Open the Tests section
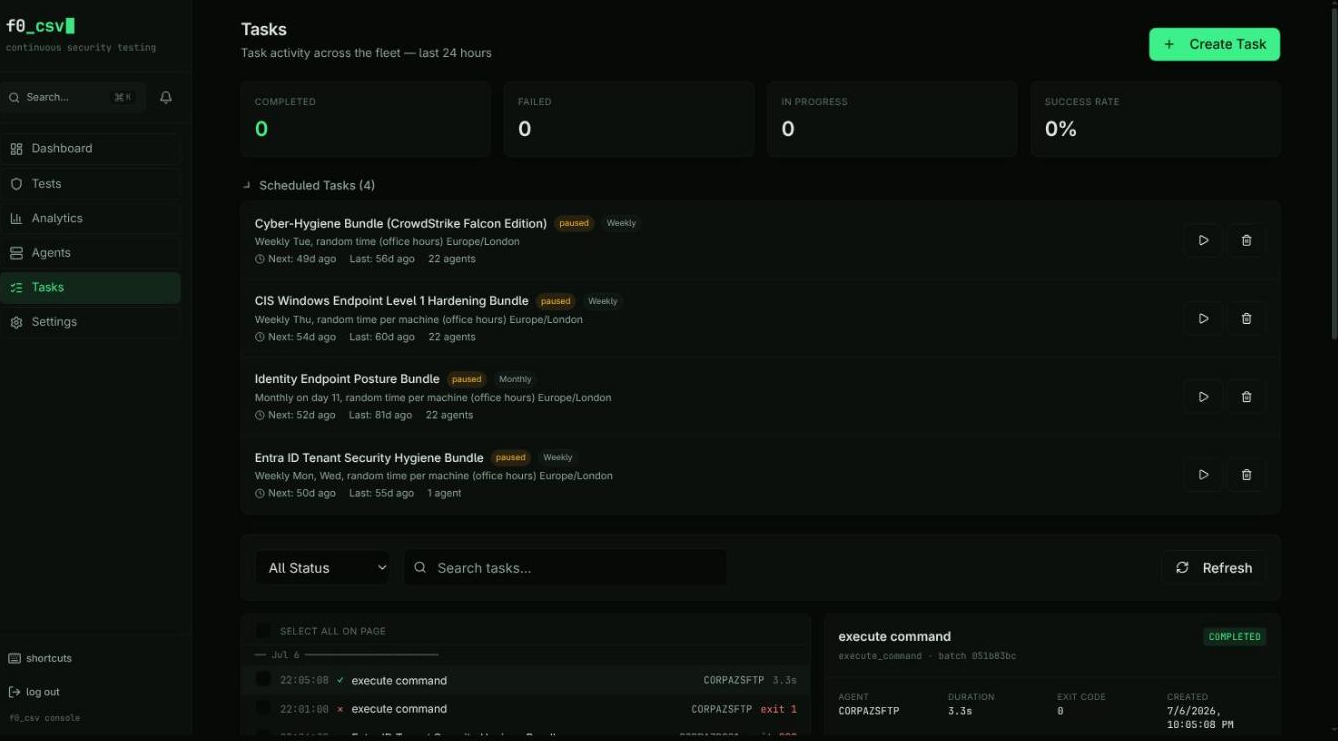The width and height of the screenshot is (1338, 741). coord(90,183)
